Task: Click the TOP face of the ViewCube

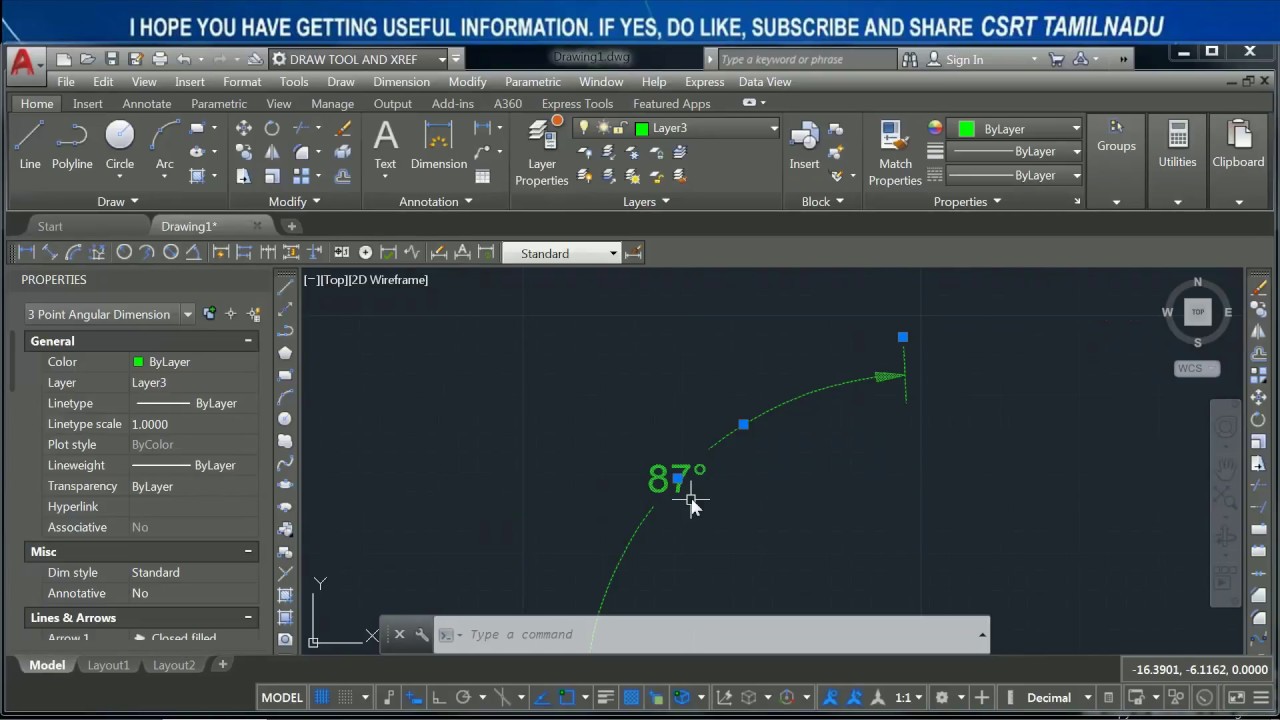Action: 1198,312
